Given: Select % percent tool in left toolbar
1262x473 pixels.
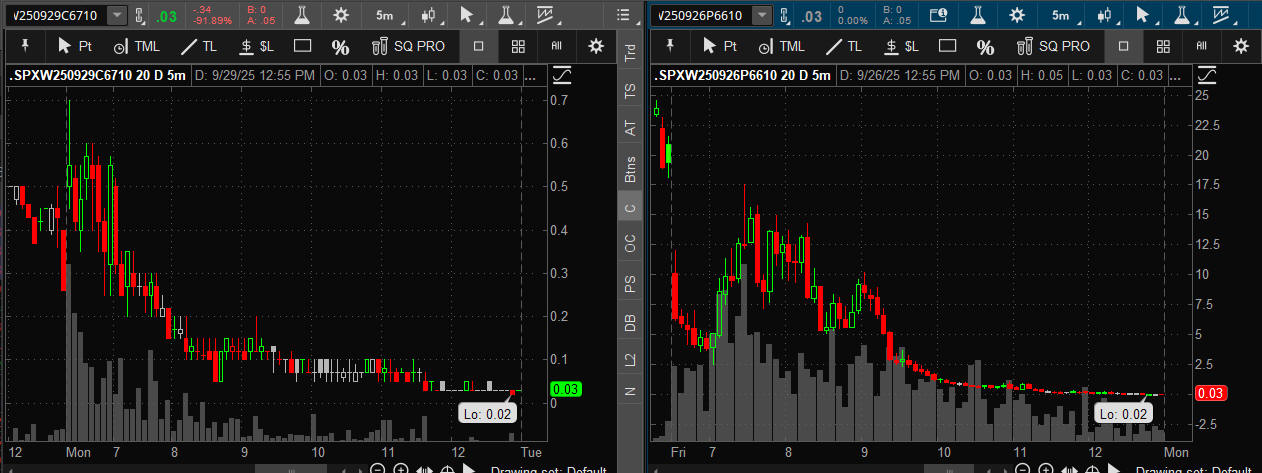Looking at the screenshot, I should pyautogui.click(x=340, y=47).
